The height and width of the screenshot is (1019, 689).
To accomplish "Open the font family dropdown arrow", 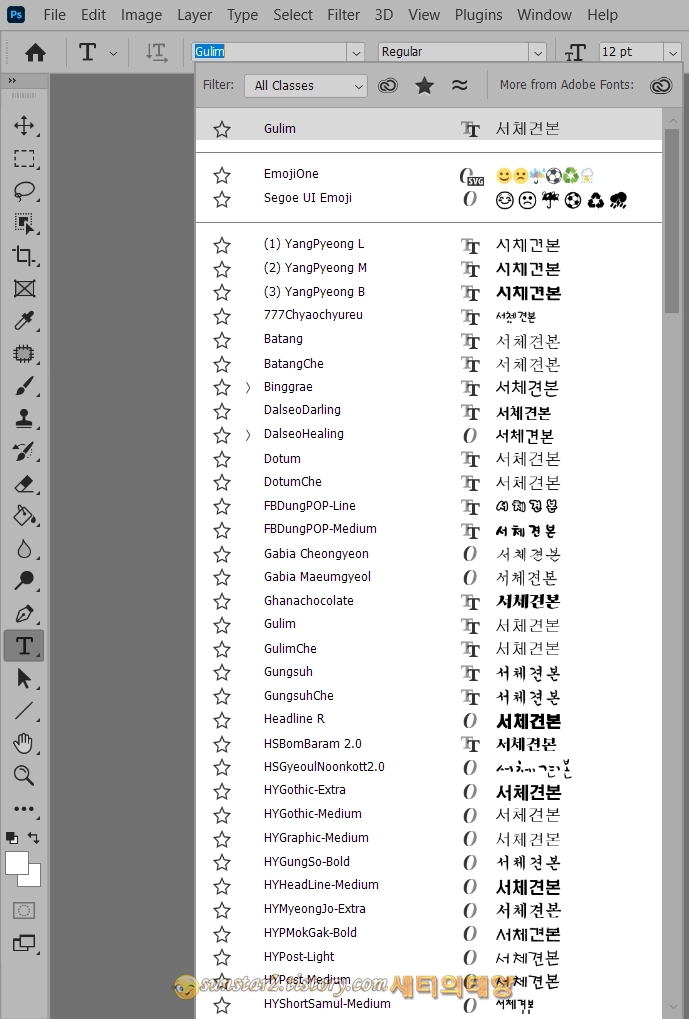I will pyautogui.click(x=355, y=52).
